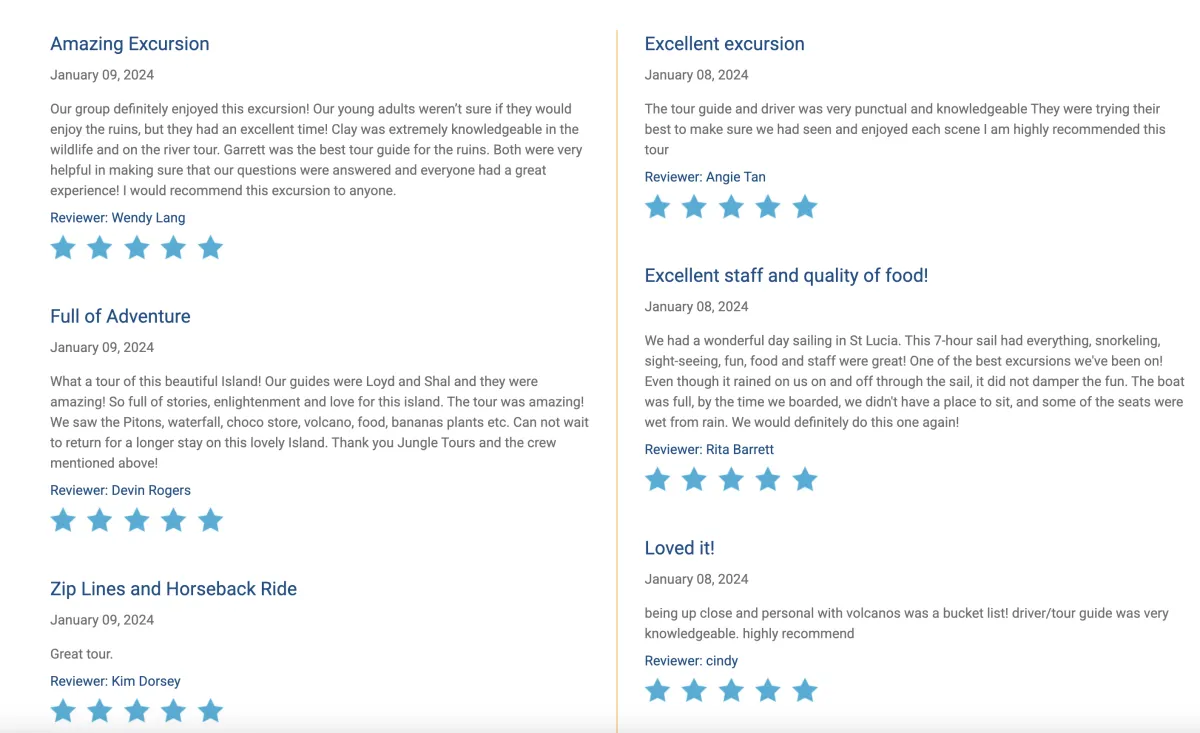Screen dimensions: 1200x733
Task: Click Reviewer: Angie Tan name
Action: pos(705,177)
